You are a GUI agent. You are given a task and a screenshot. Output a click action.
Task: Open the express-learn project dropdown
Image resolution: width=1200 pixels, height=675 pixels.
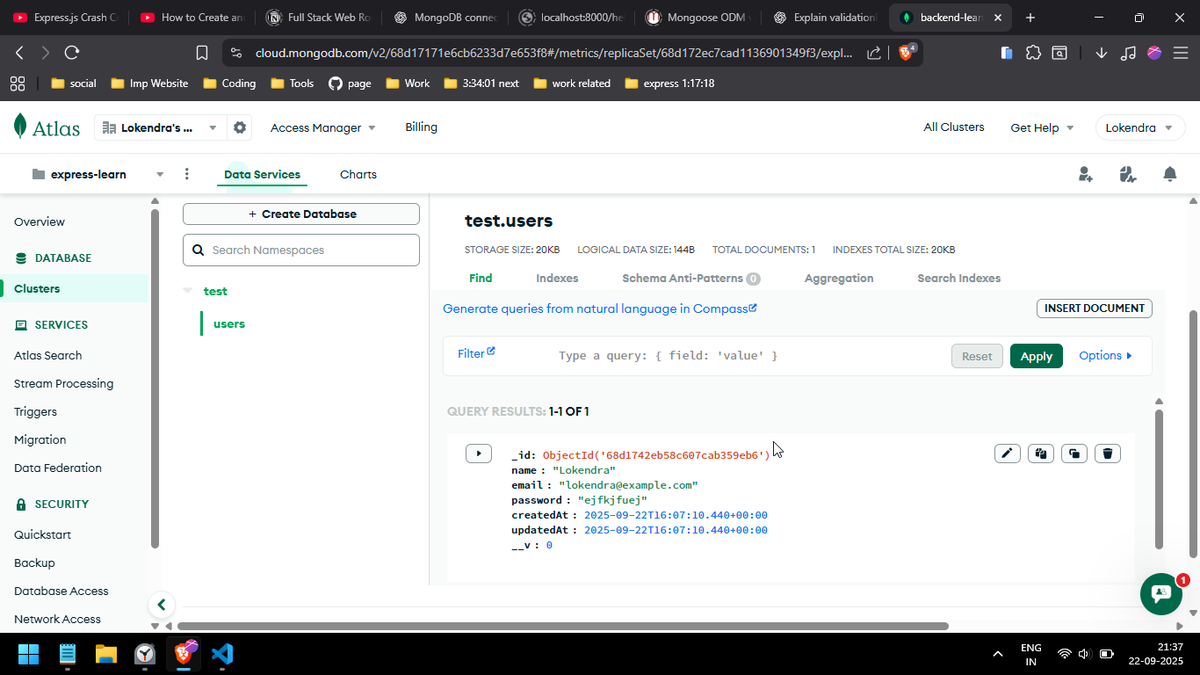coord(159,174)
